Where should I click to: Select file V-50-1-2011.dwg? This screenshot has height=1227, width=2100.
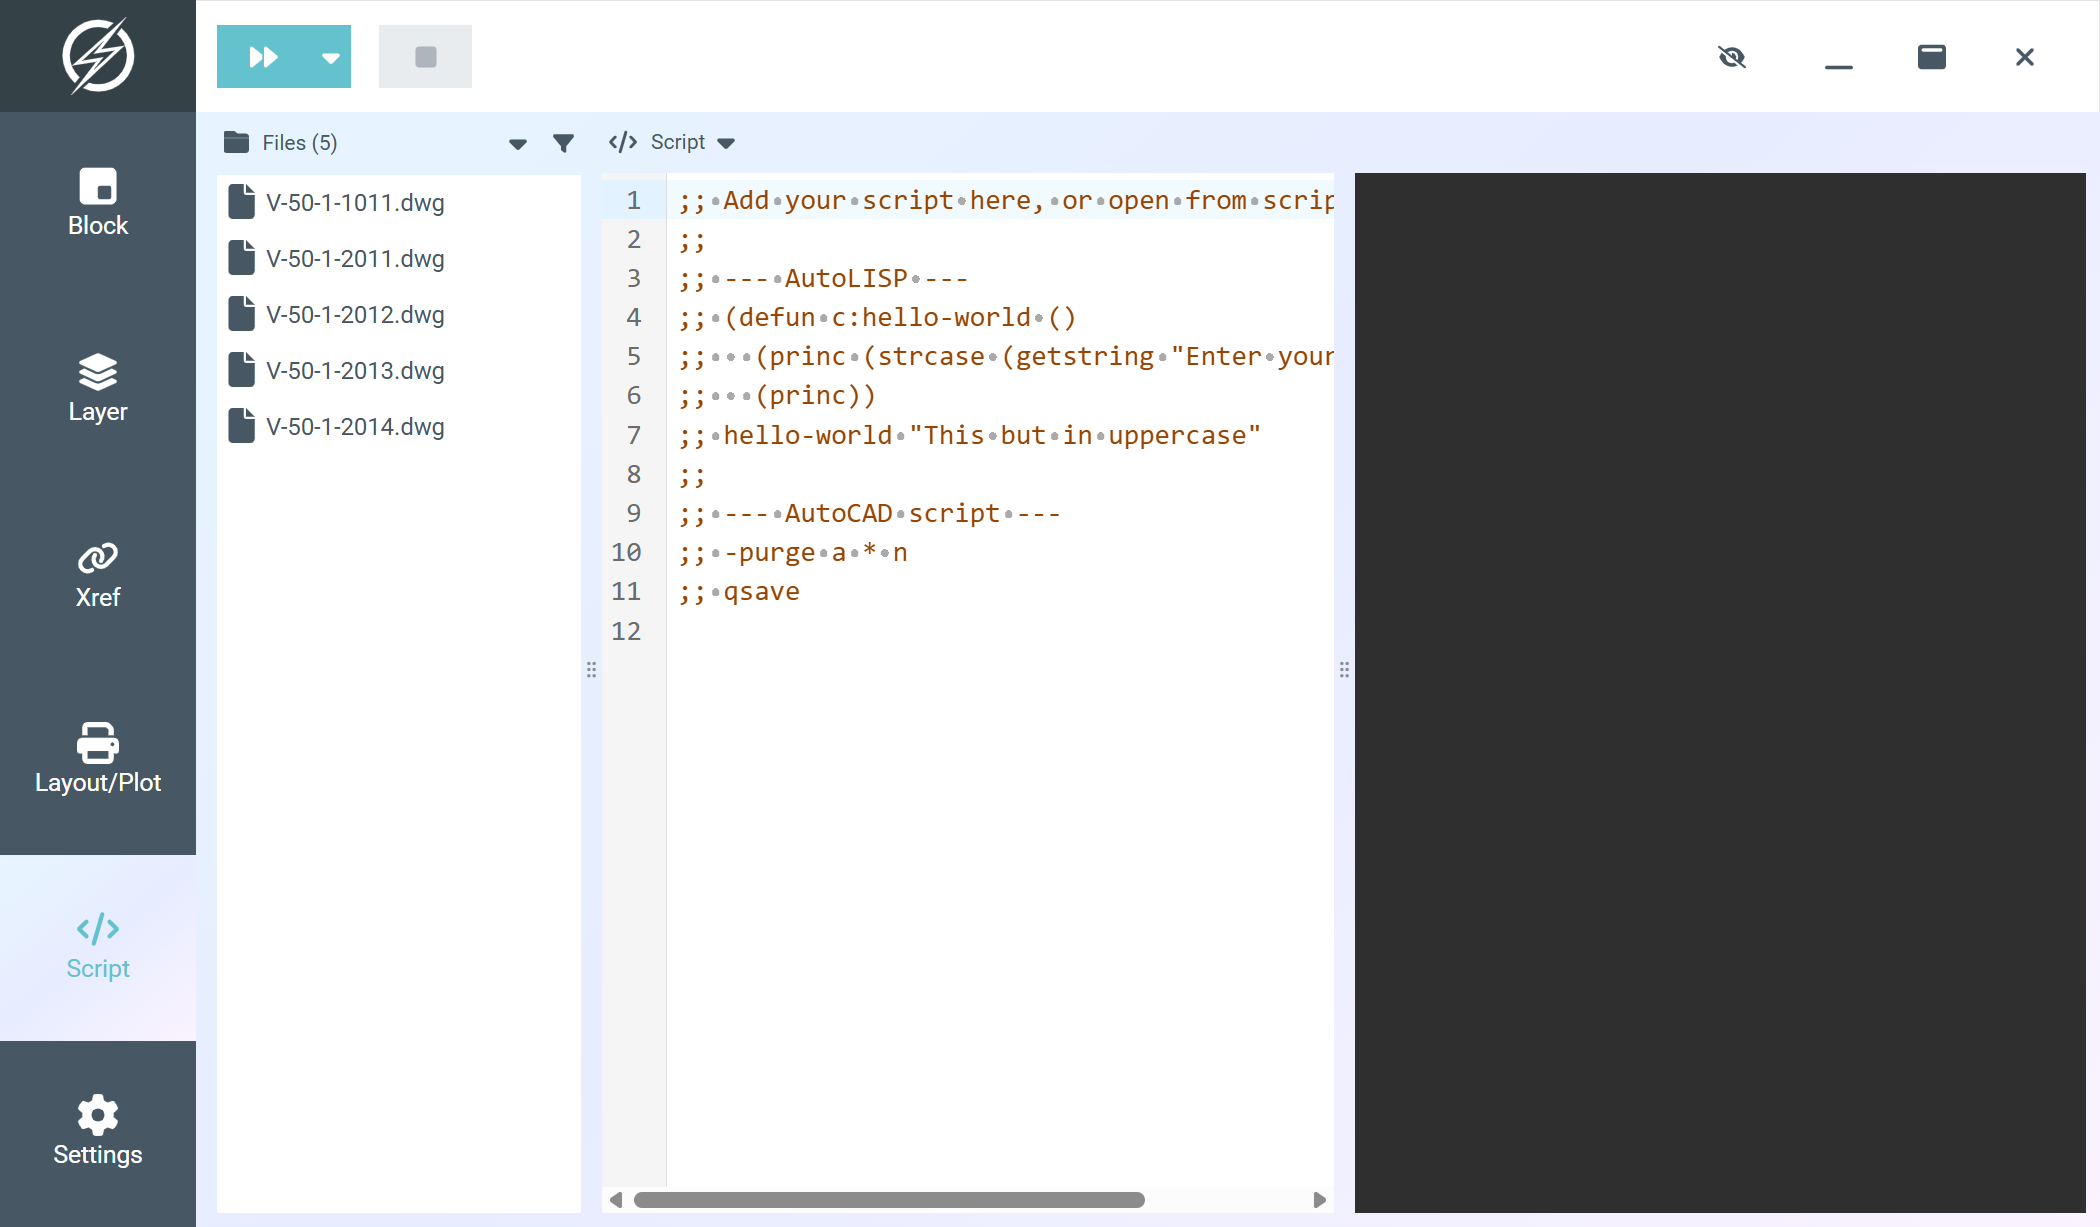coord(398,258)
